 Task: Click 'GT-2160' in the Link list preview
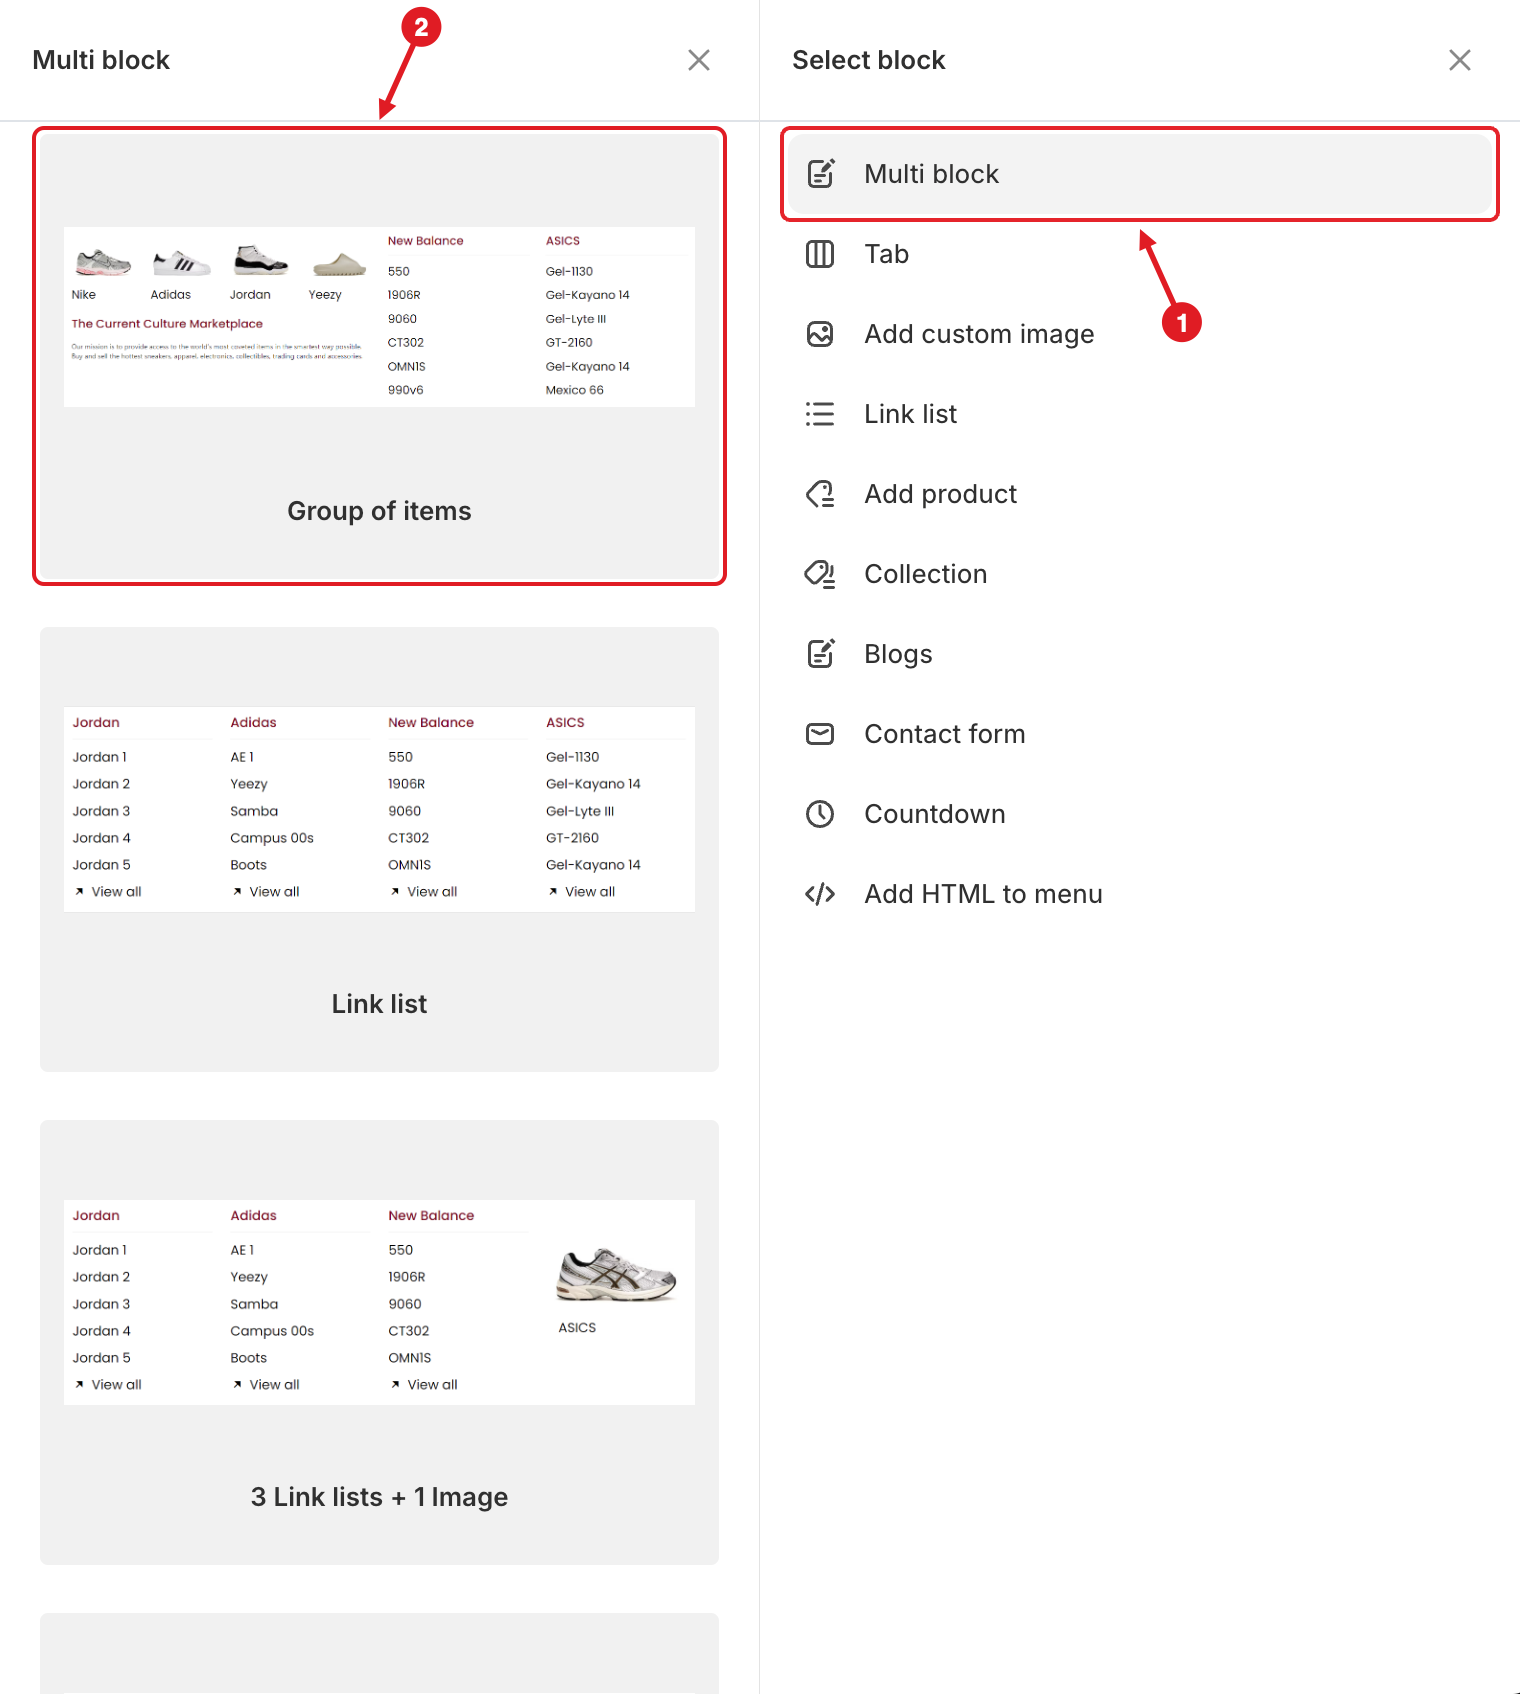[573, 838]
